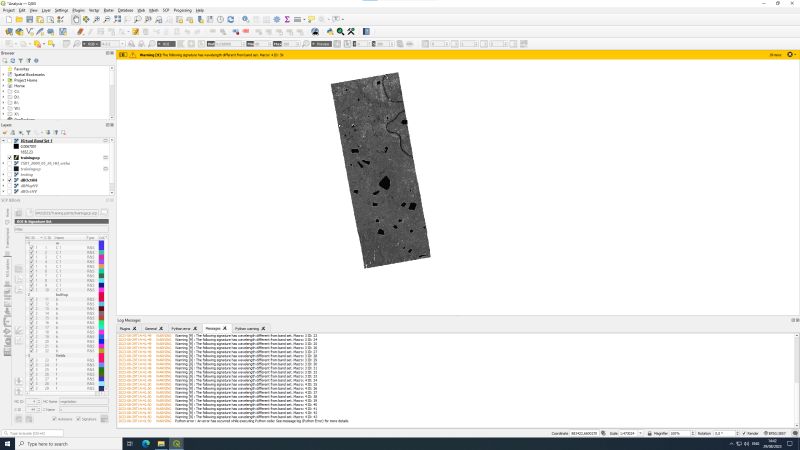The width and height of the screenshot is (800, 450).
Task: Expand the dBOc2004 layer tree
Action: coord(4,180)
